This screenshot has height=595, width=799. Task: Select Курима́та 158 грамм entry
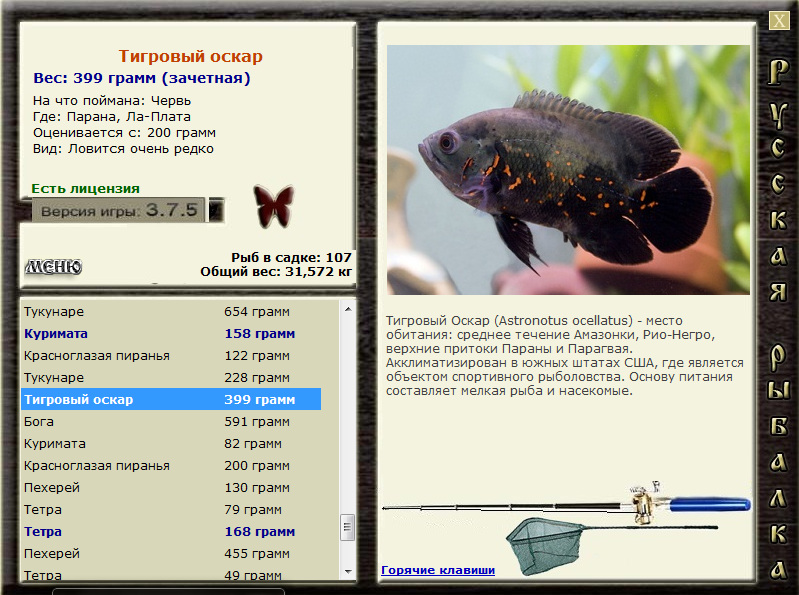171,334
